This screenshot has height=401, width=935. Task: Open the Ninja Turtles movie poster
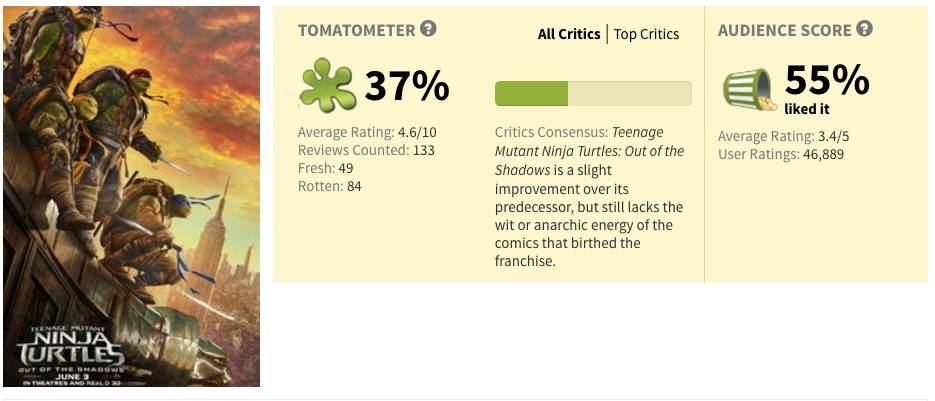131,196
